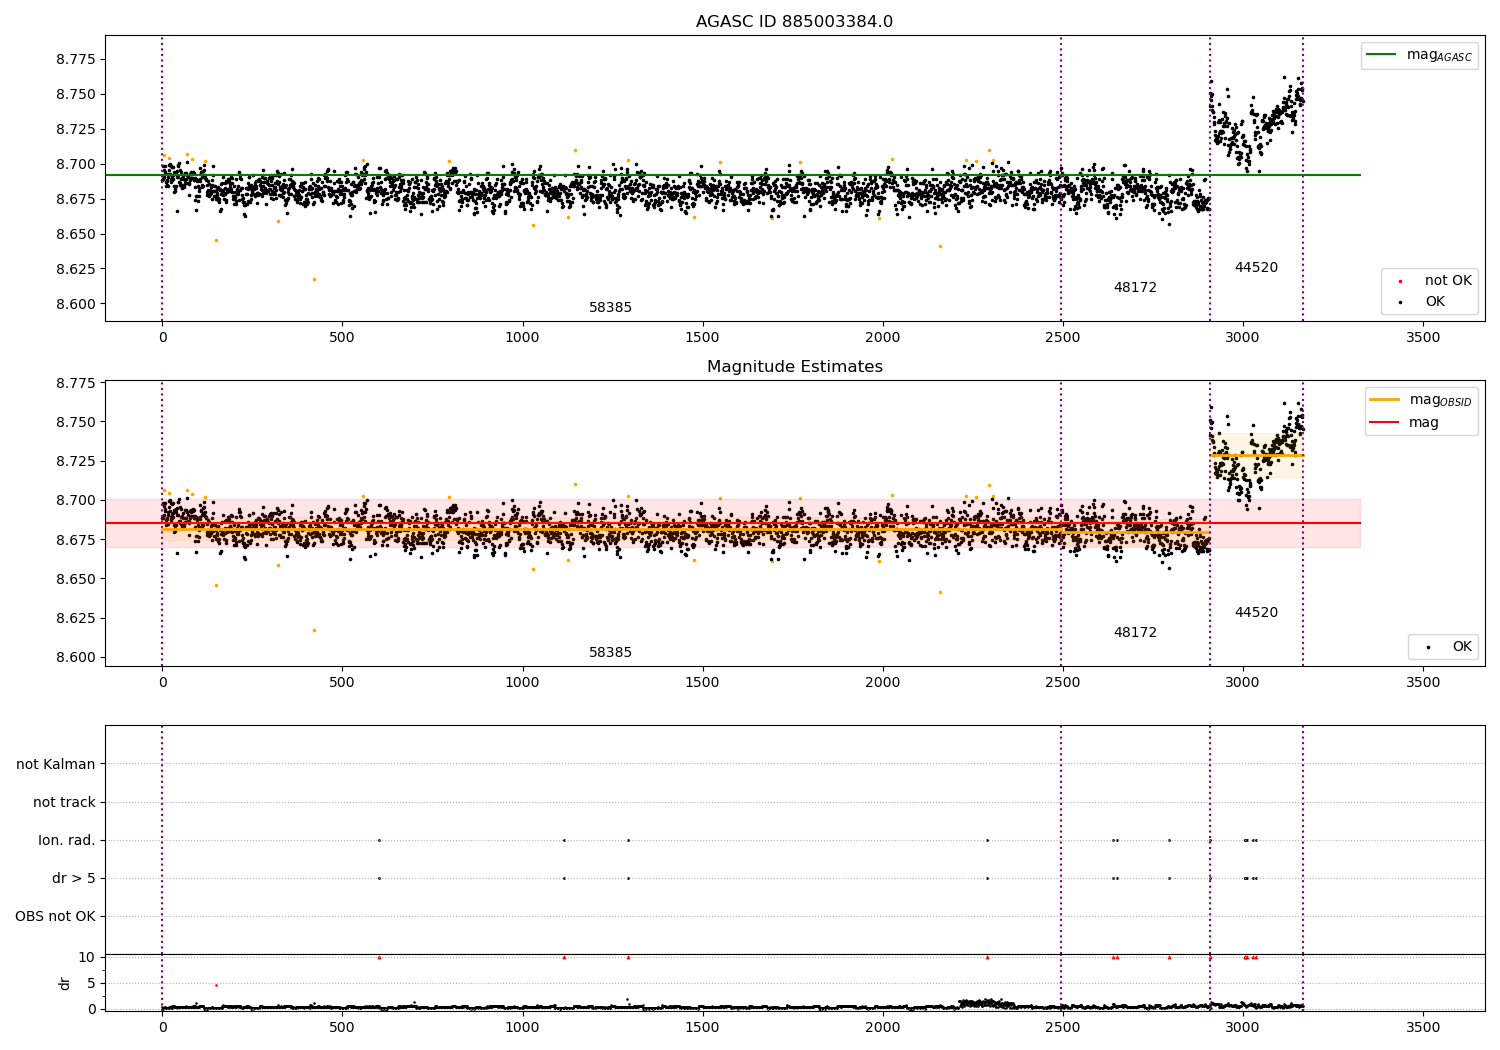Screen dimensions: 1500x1050
Task: Click the '58385' label in the top plot
Action: [610, 308]
